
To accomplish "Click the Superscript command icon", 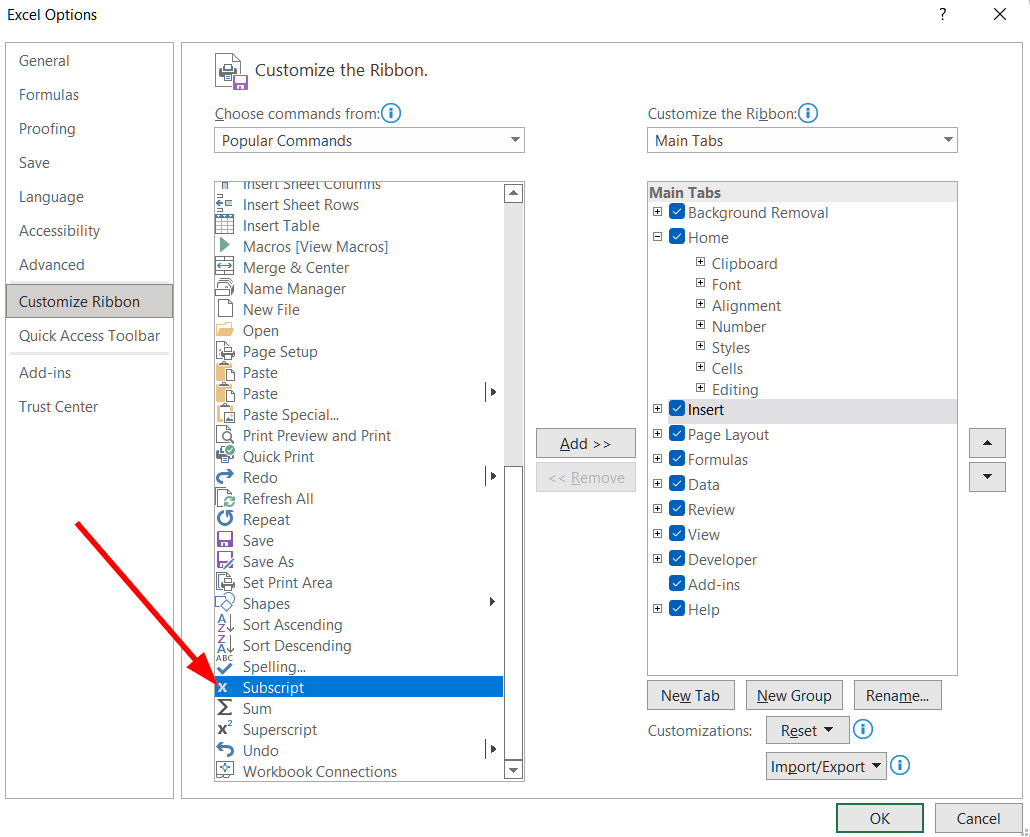I will click(225, 729).
